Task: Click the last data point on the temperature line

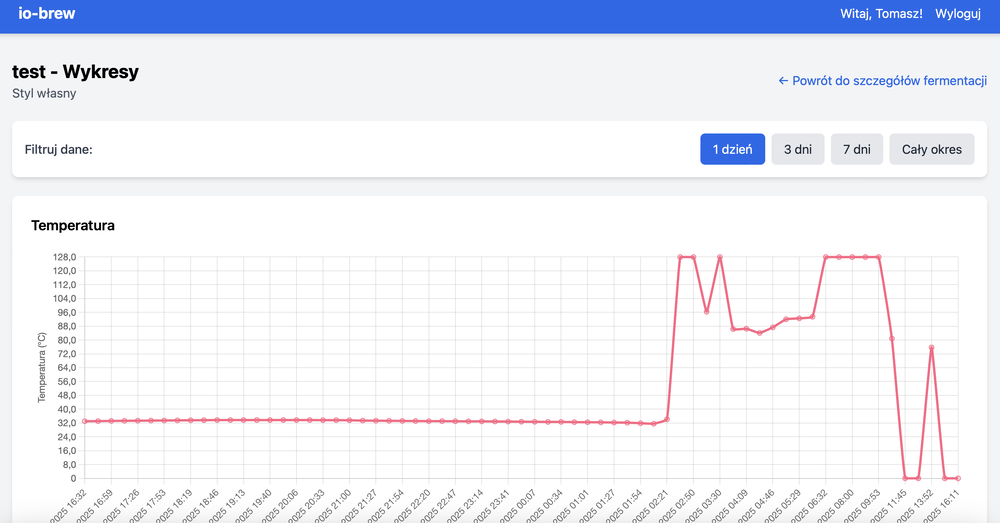Action: pos(958,478)
